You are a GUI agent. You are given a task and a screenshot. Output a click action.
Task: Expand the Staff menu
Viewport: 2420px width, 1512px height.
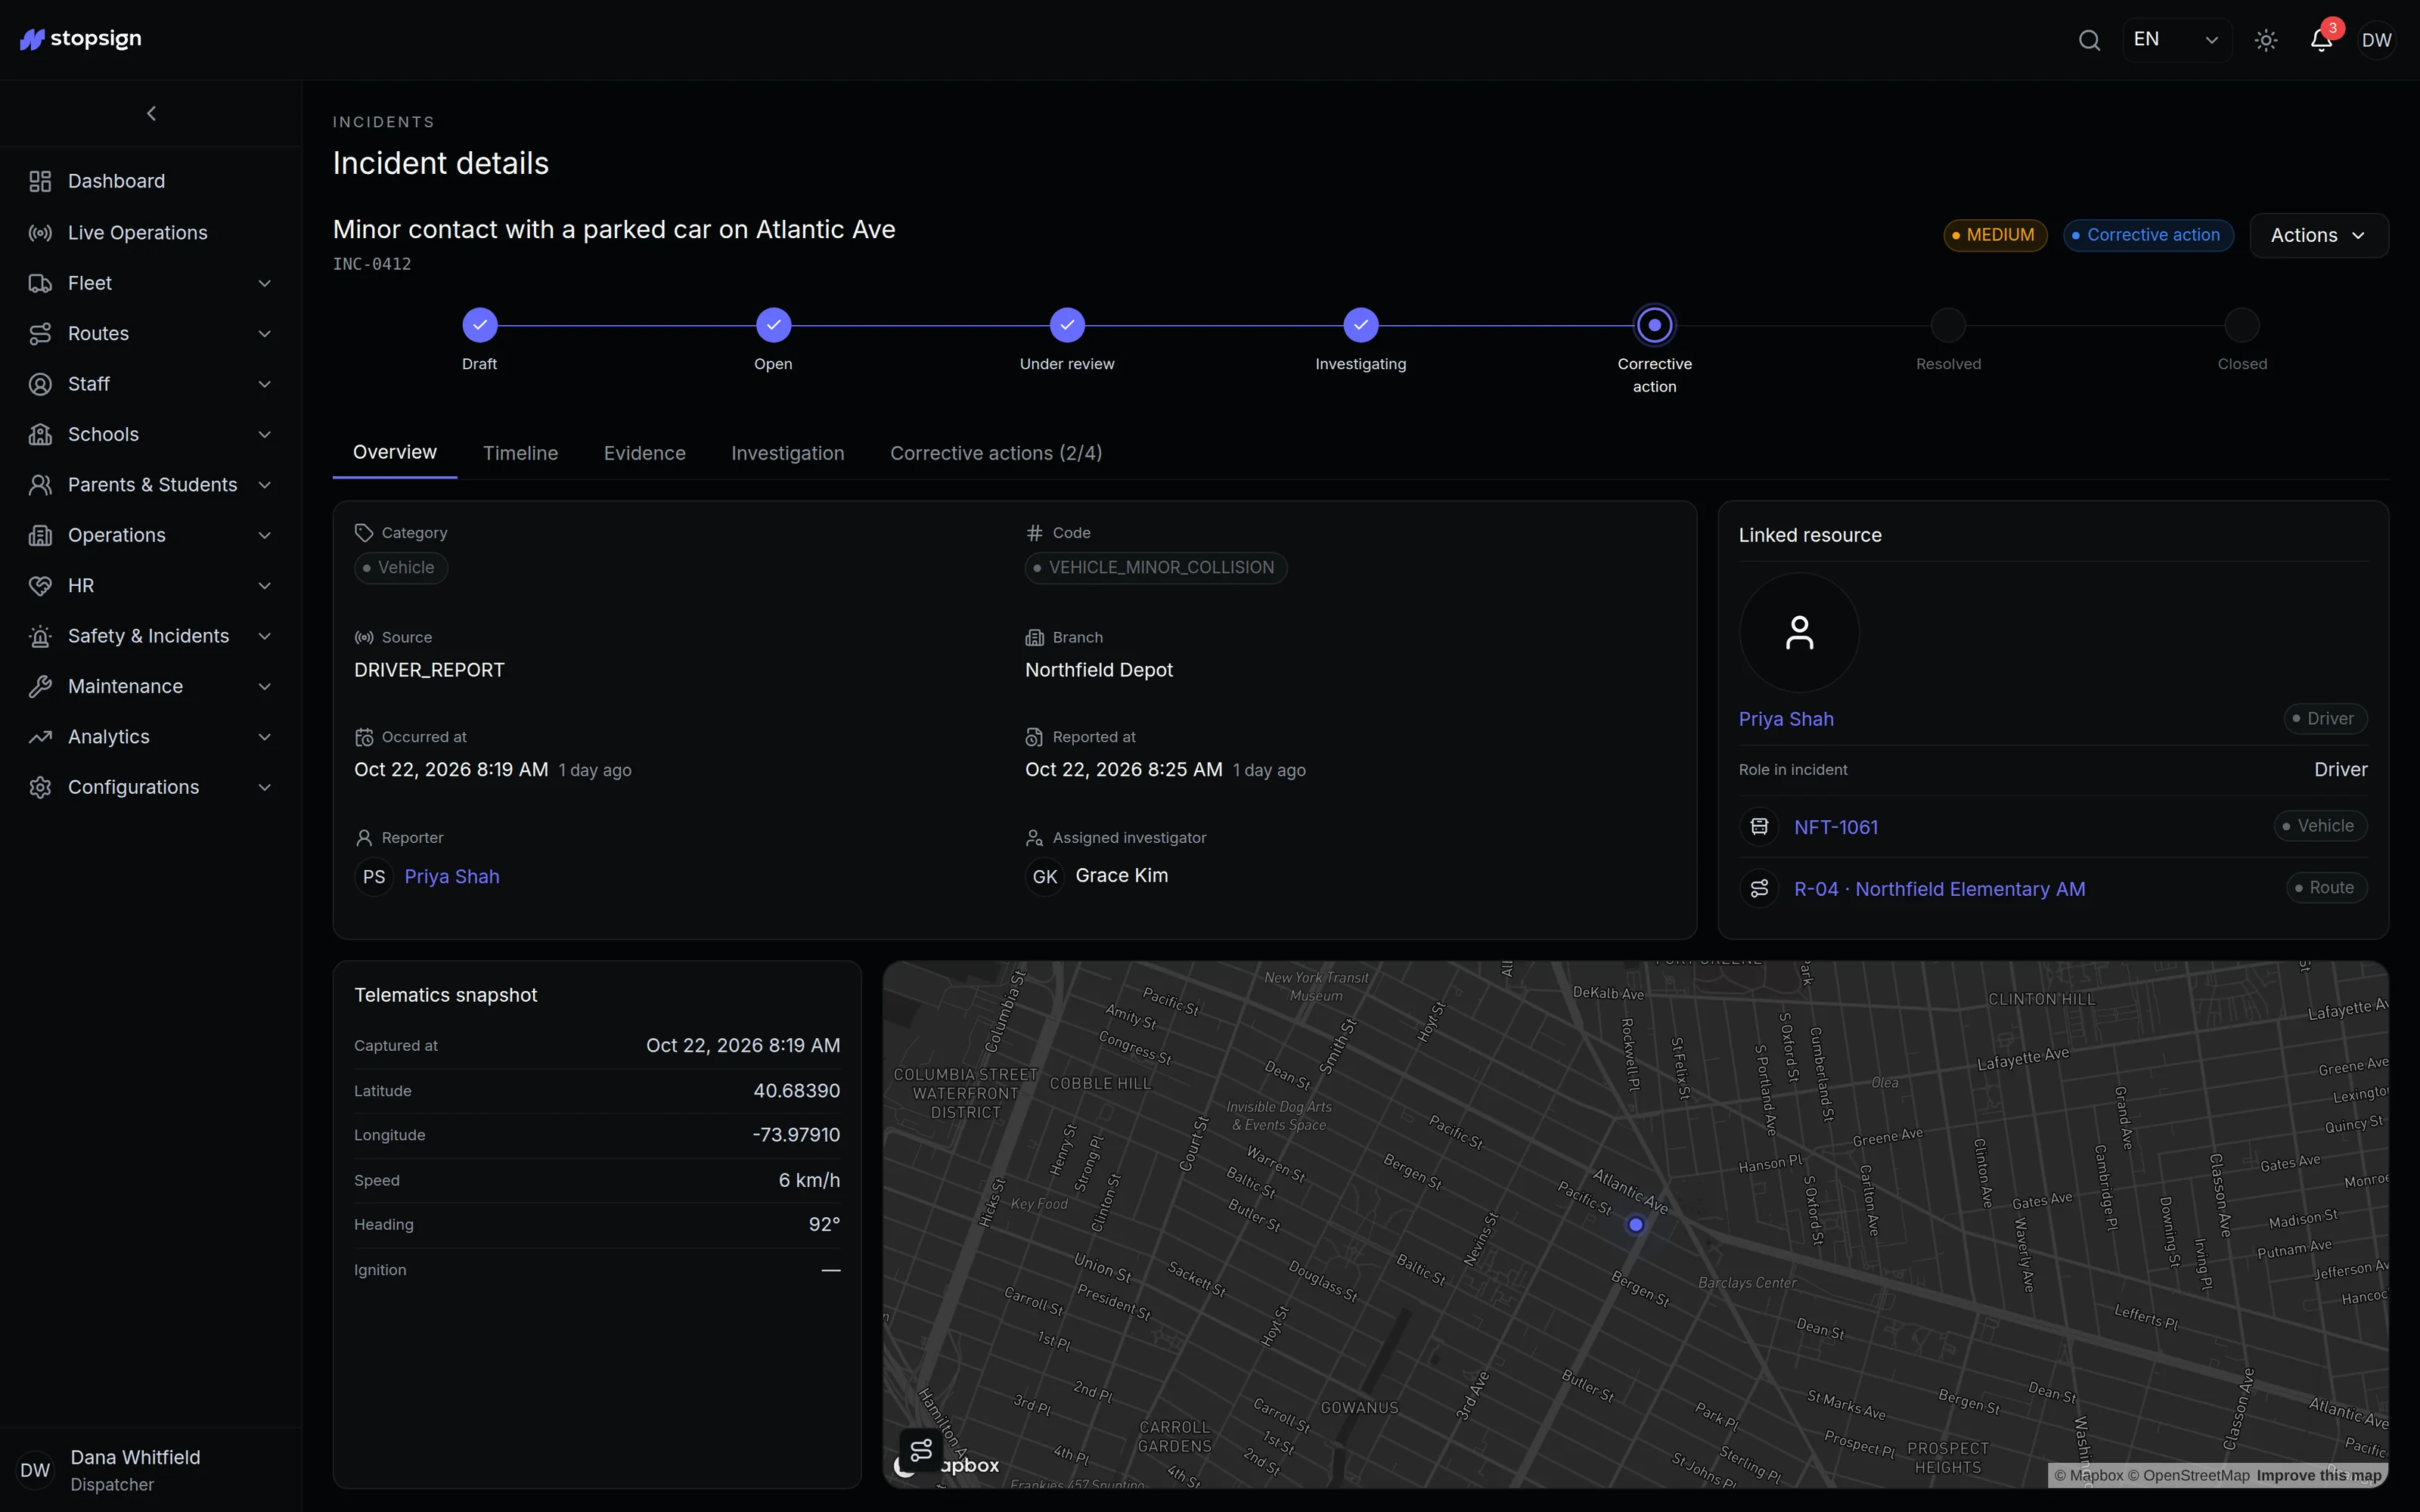pyautogui.click(x=151, y=384)
